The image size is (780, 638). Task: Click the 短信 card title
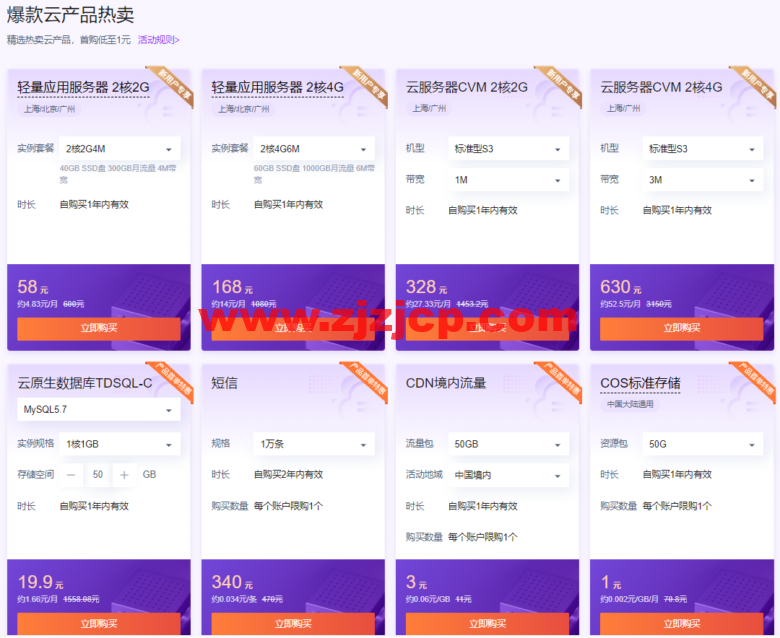click(x=224, y=383)
